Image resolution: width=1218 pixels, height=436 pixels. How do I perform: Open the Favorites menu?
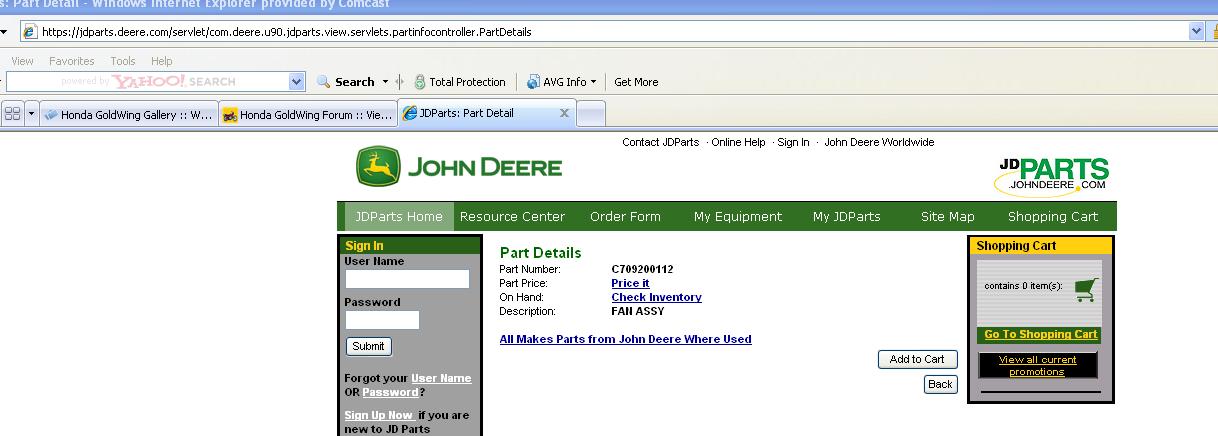tap(72, 61)
